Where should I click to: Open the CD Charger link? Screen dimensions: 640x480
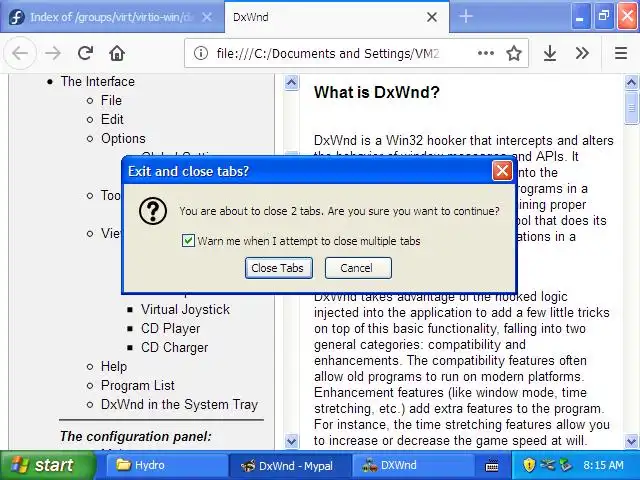[174, 347]
